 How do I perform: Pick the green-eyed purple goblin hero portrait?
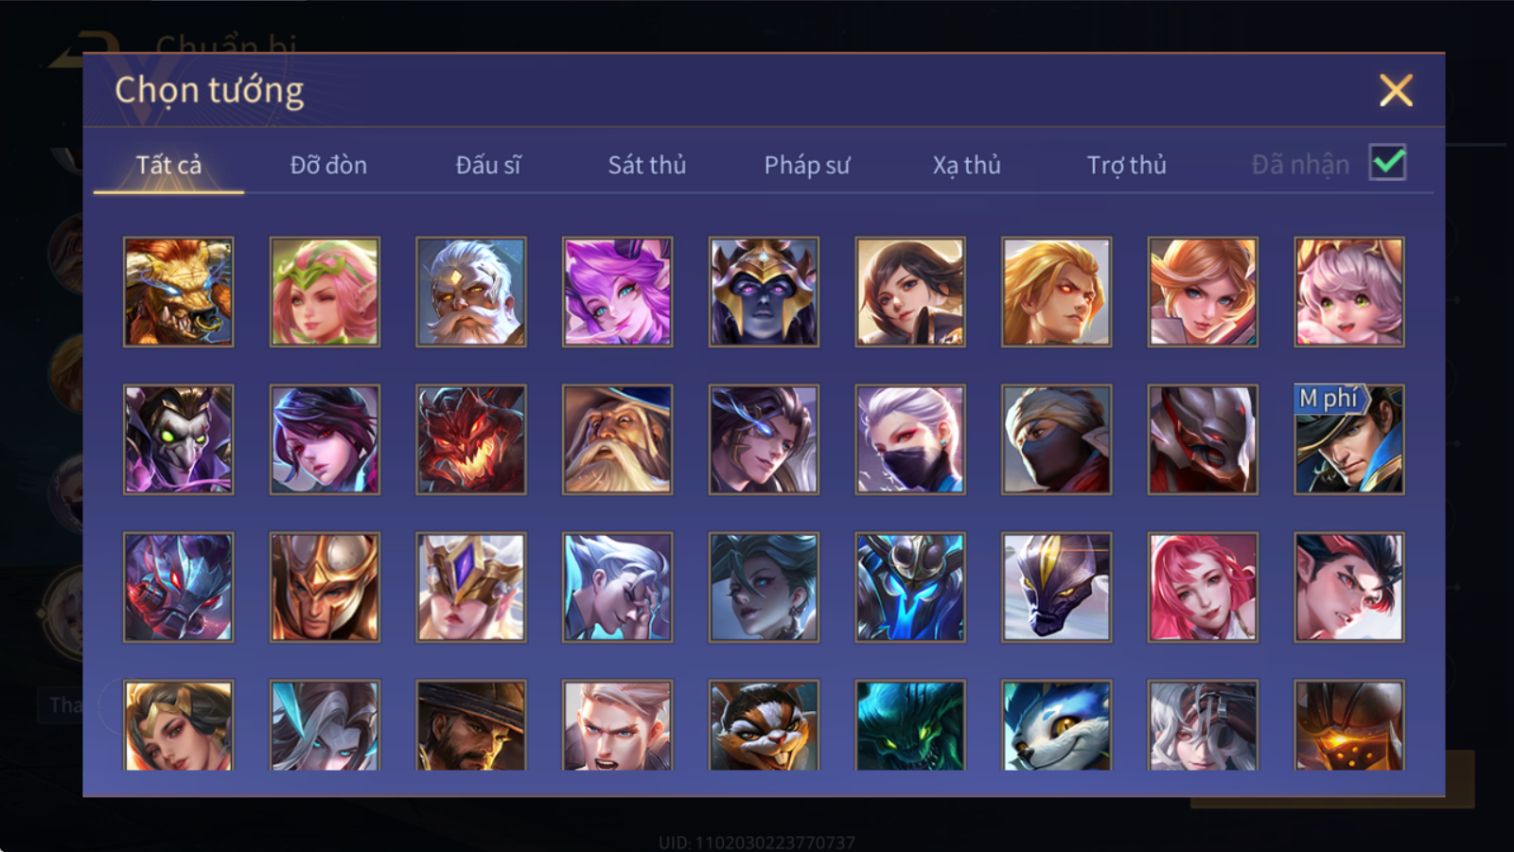(178, 440)
